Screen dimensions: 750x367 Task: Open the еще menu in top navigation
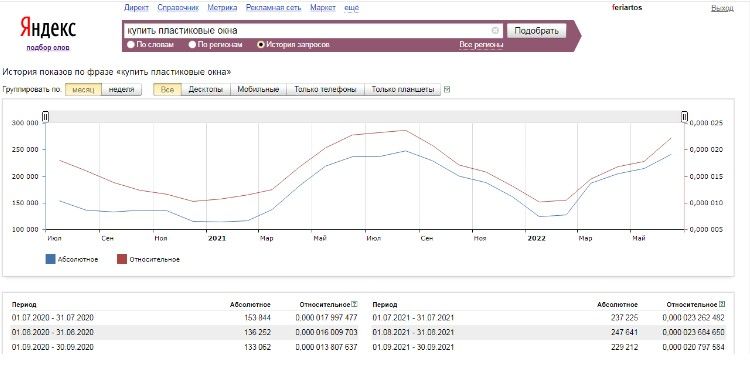[352, 8]
